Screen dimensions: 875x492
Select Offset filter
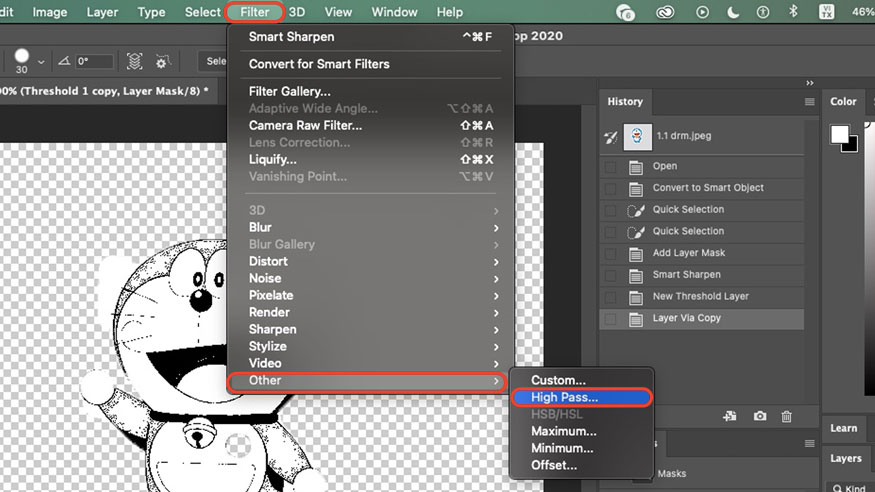581,465
